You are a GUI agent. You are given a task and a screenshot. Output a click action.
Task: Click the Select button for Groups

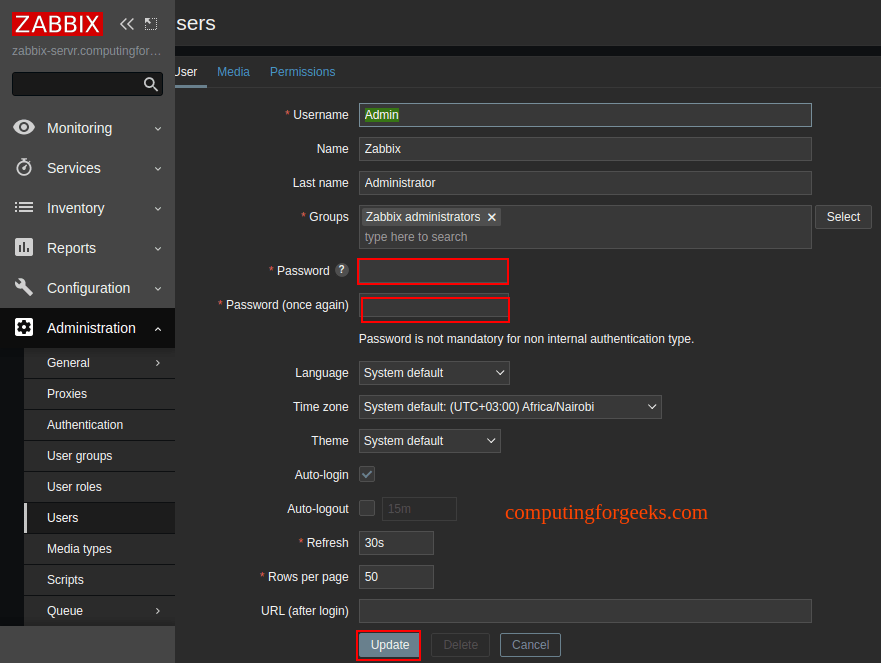(843, 217)
